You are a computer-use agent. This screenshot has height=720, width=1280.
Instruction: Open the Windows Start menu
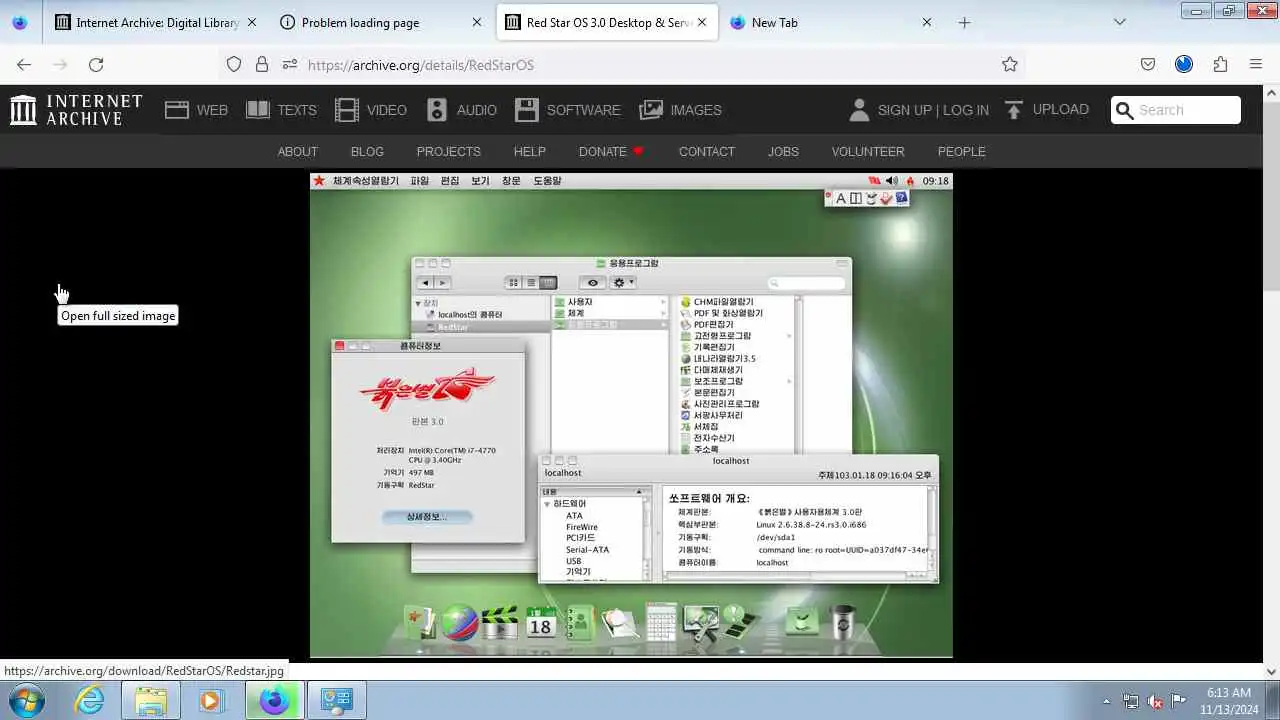[27, 700]
